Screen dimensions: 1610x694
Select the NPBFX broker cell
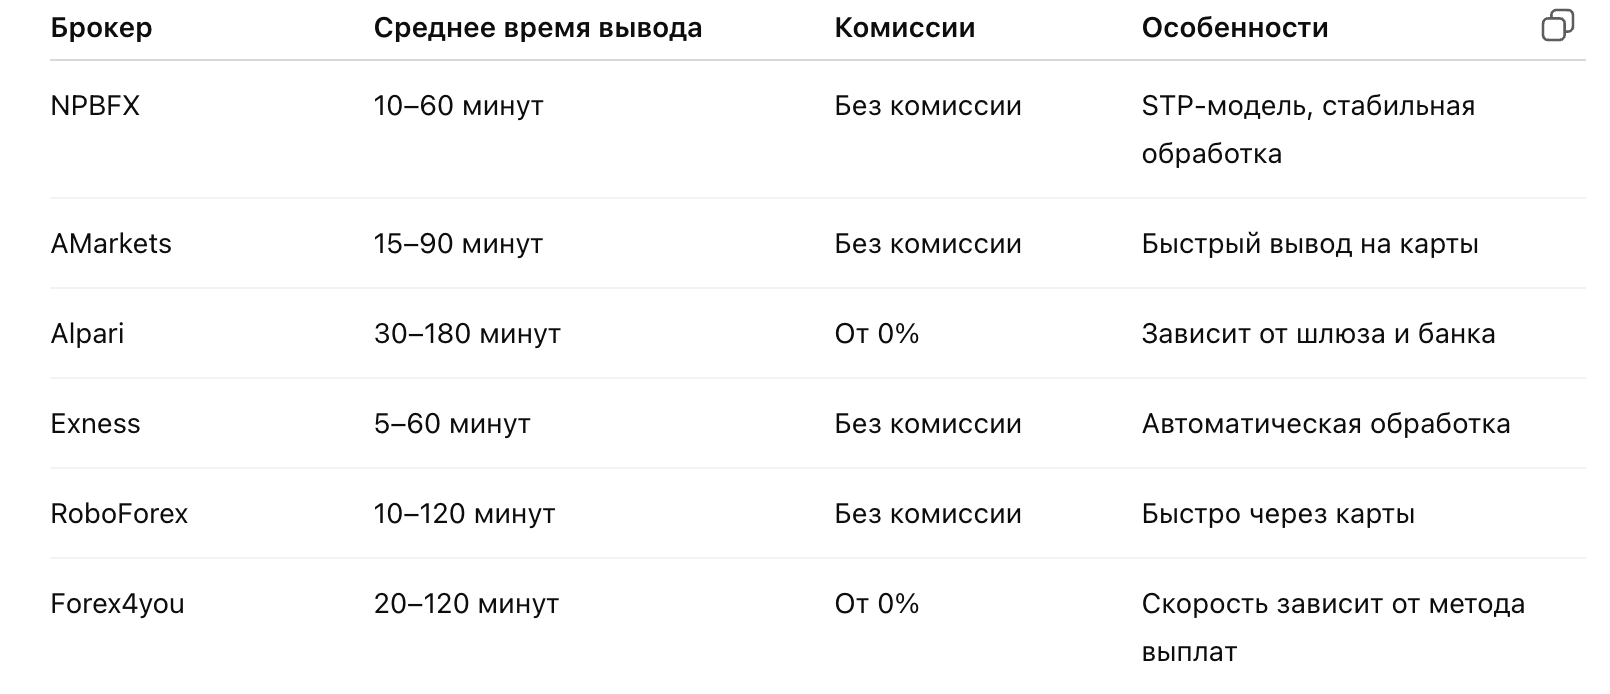[95, 106]
